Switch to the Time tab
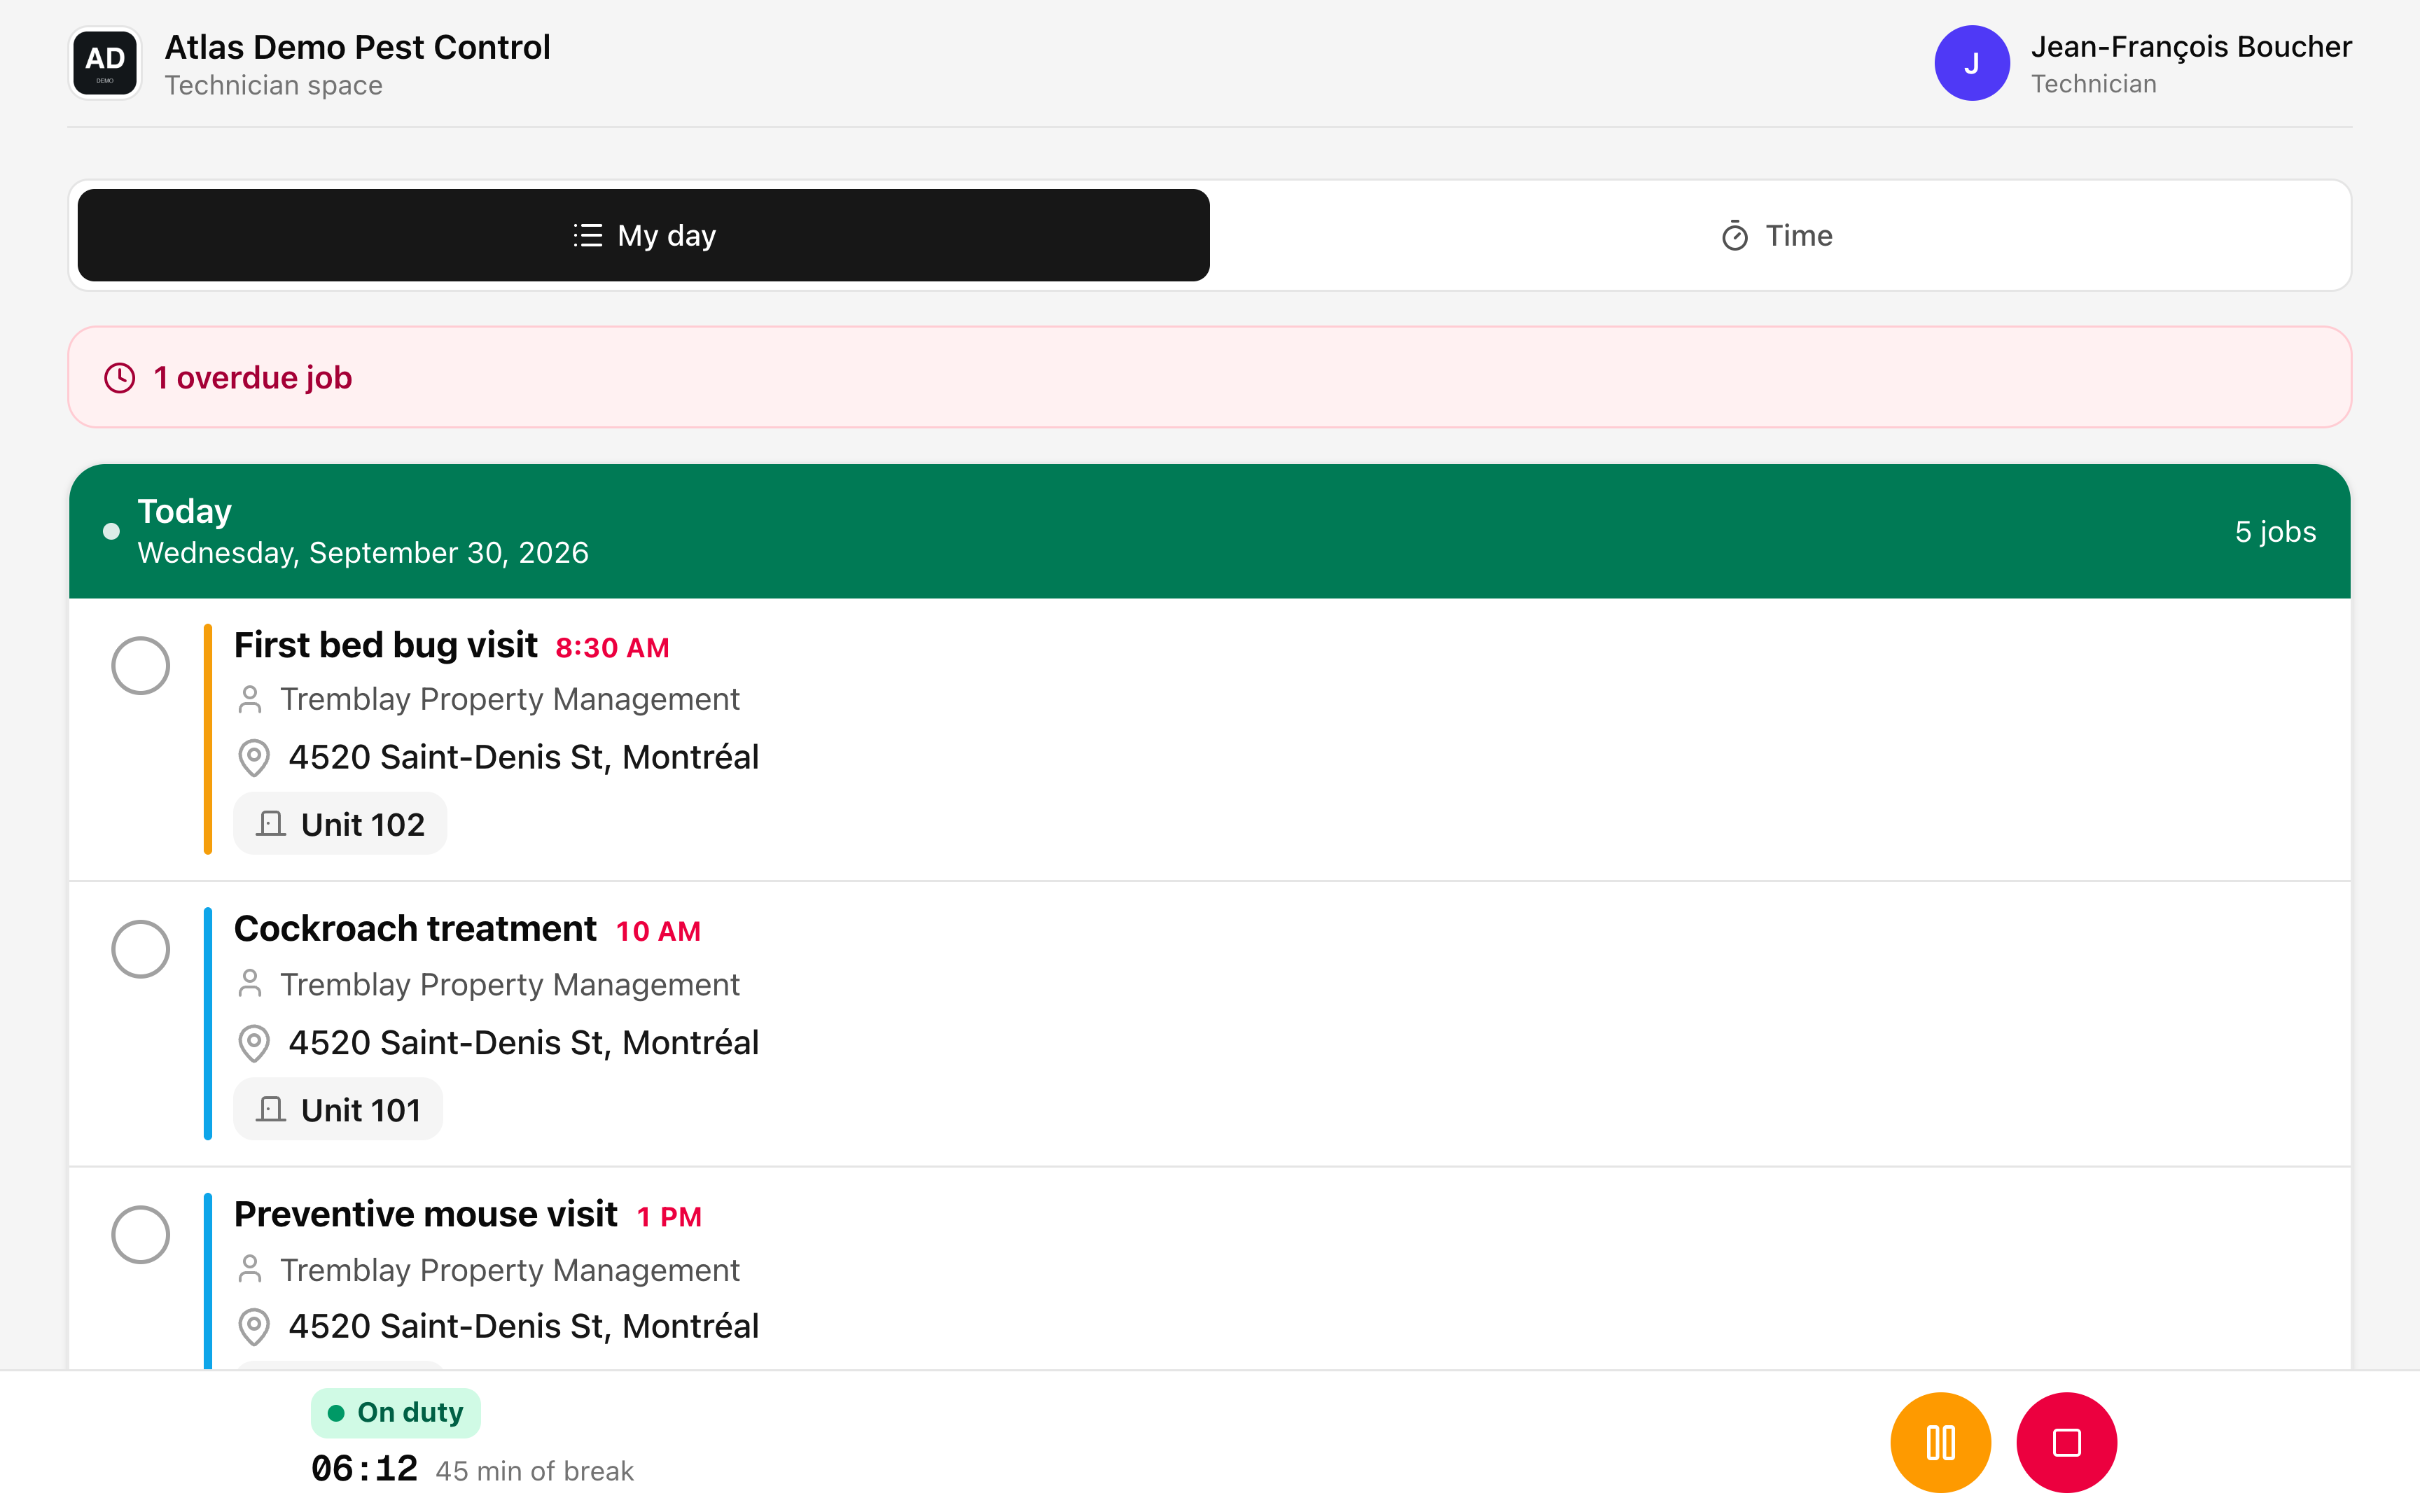The image size is (2420, 1512). (1777, 235)
